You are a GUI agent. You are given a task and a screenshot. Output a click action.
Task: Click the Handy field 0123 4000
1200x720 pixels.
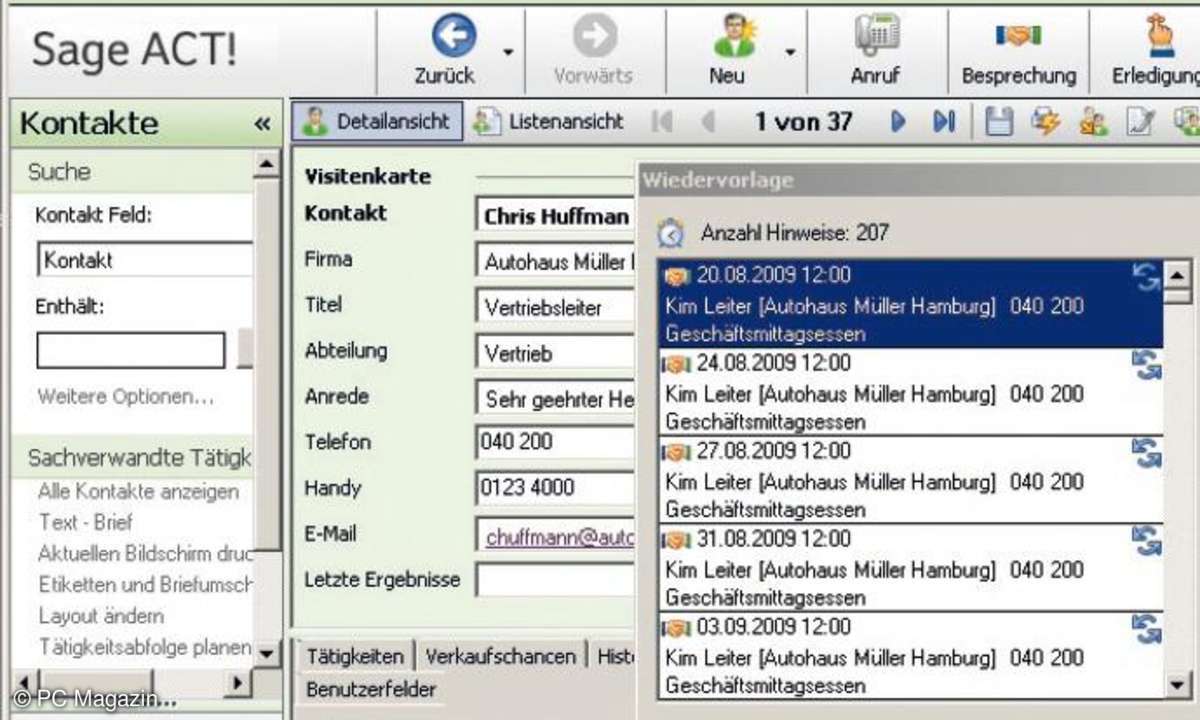[x=556, y=488]
